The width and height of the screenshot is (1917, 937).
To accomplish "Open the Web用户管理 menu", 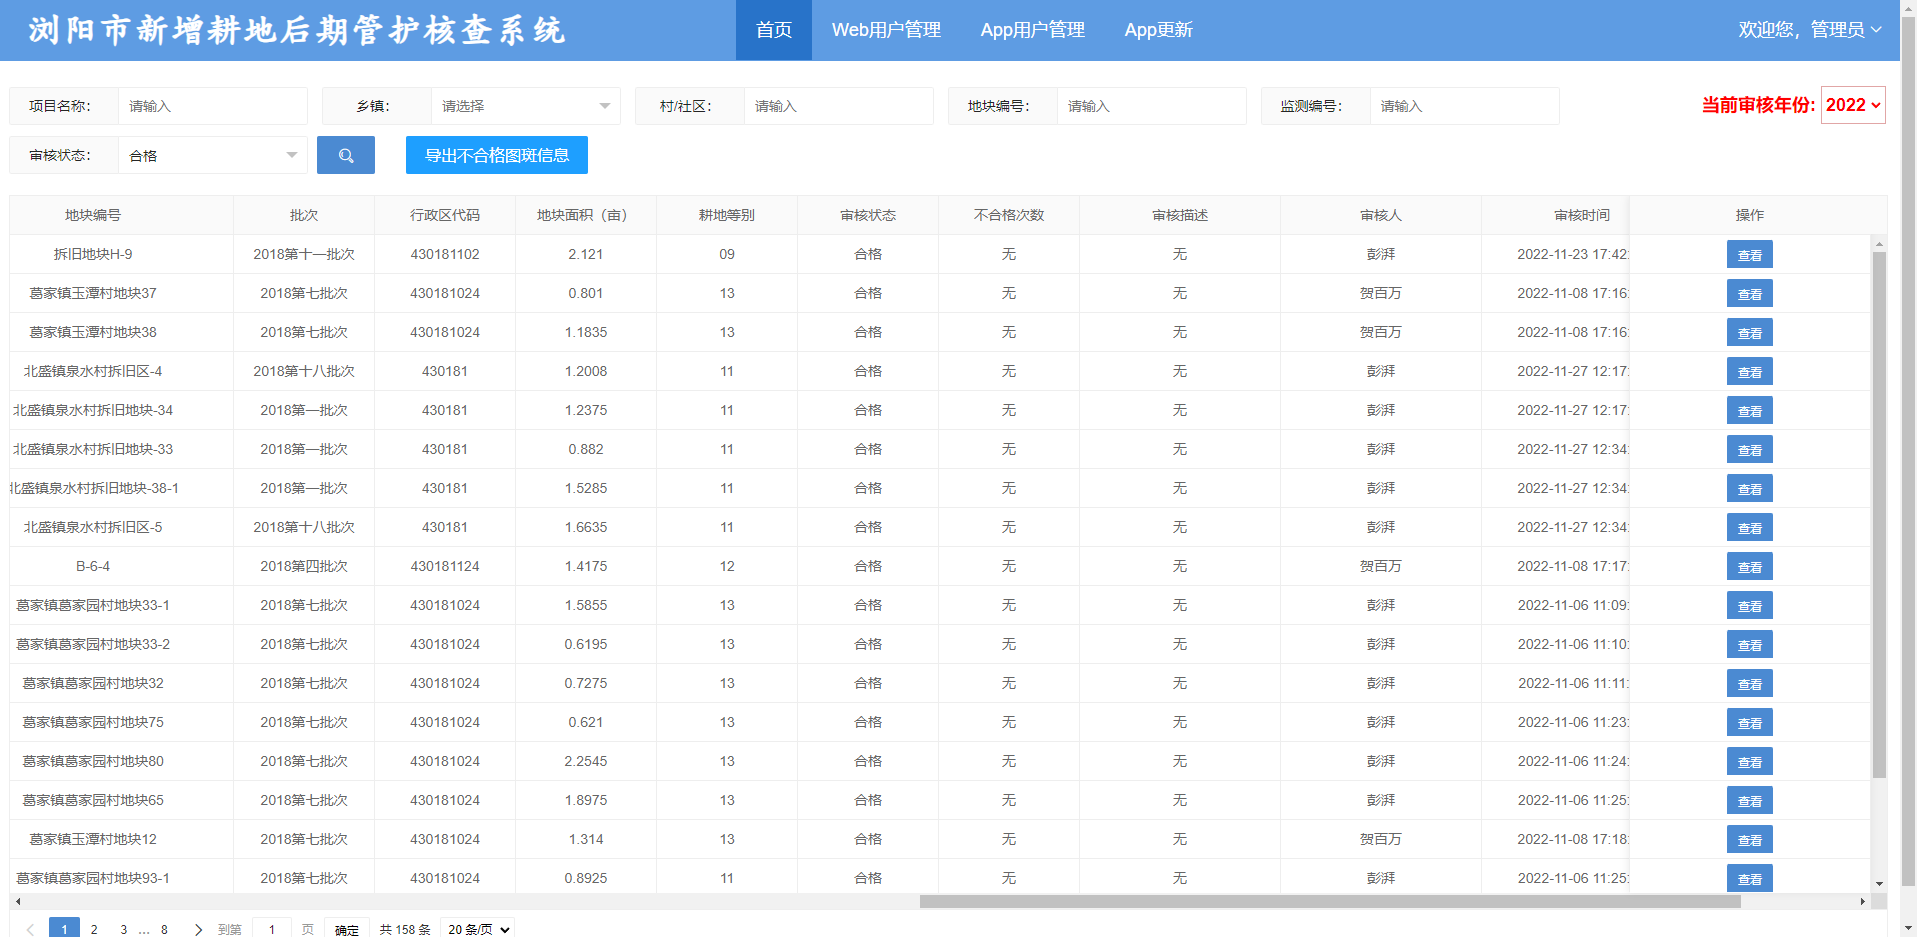I will click(x=886, y=30).
